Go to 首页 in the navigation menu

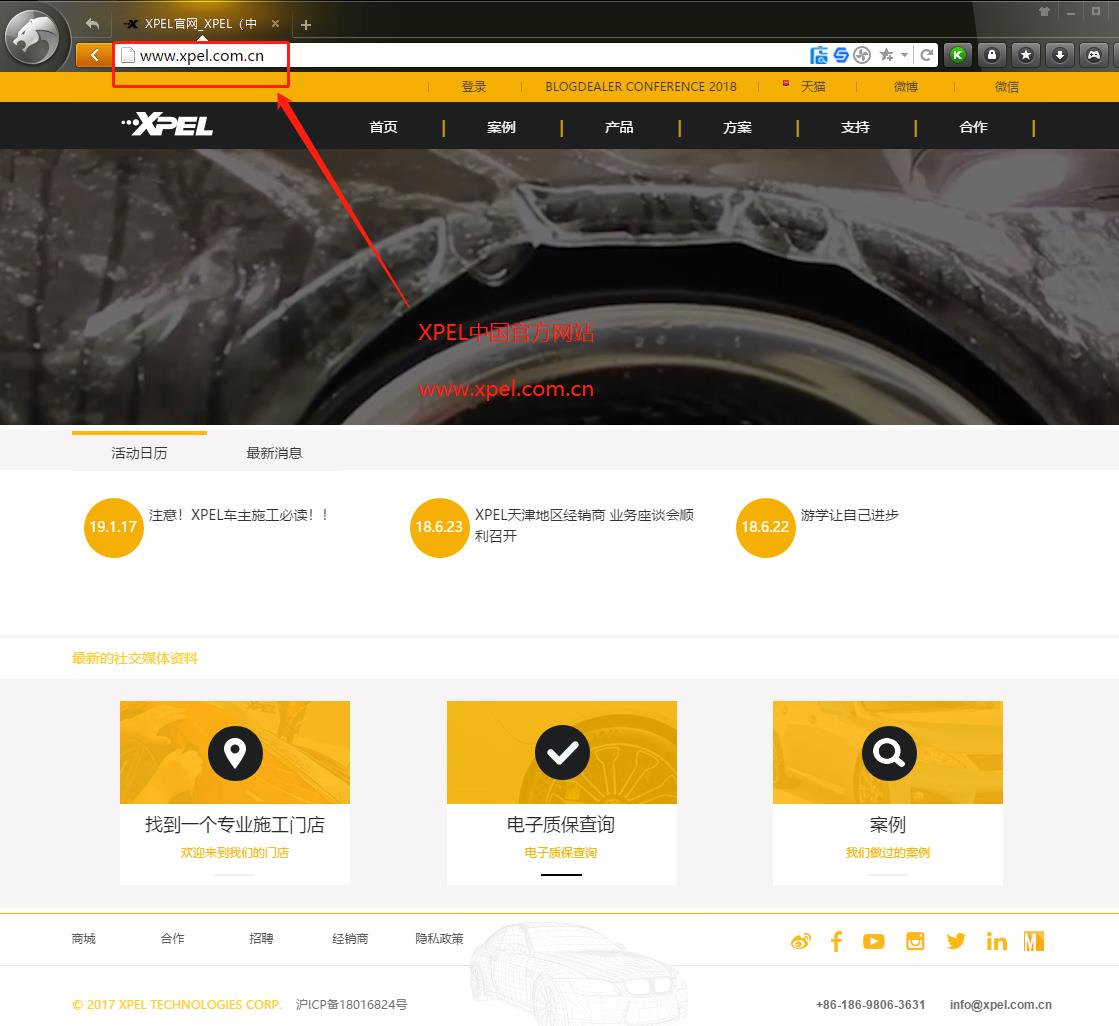point(383,127)
